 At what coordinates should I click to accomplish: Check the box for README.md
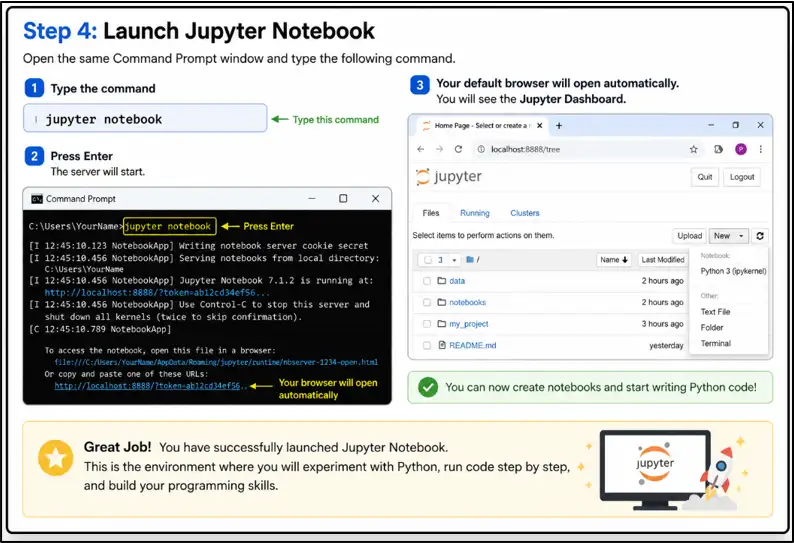point(427,345)
